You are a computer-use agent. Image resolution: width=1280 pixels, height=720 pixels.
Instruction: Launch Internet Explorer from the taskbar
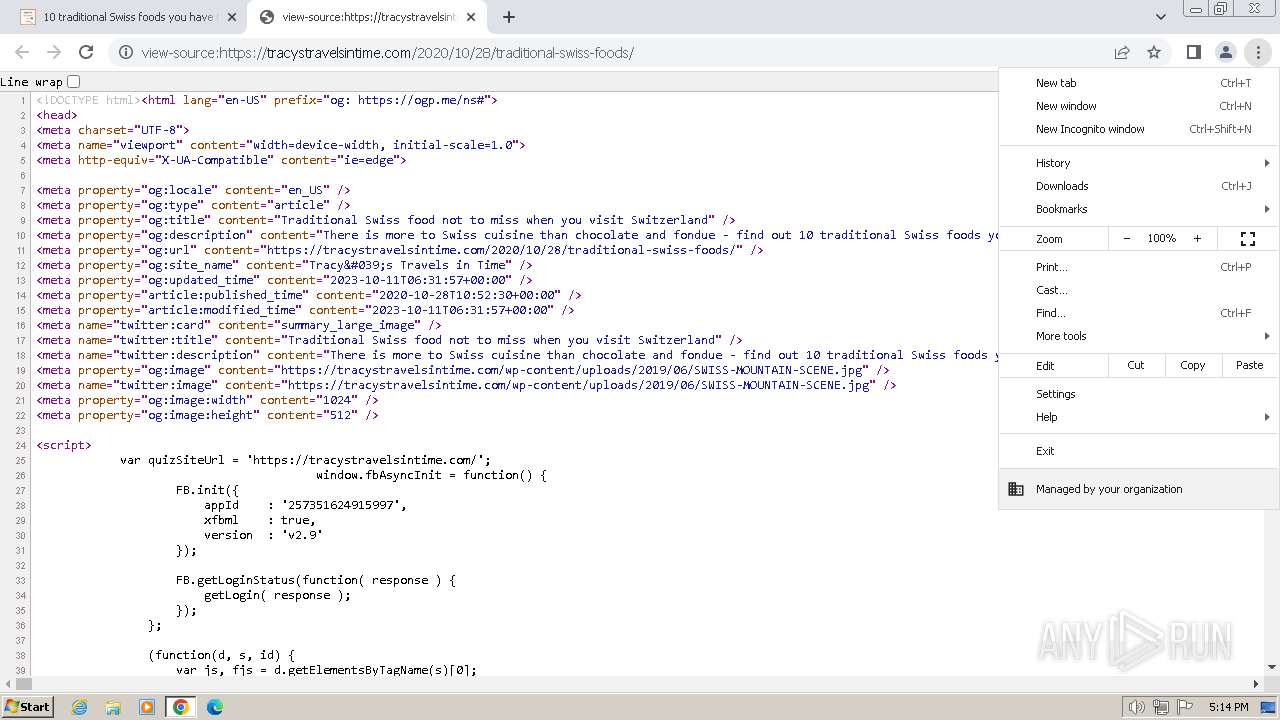(x=80, y=707)
